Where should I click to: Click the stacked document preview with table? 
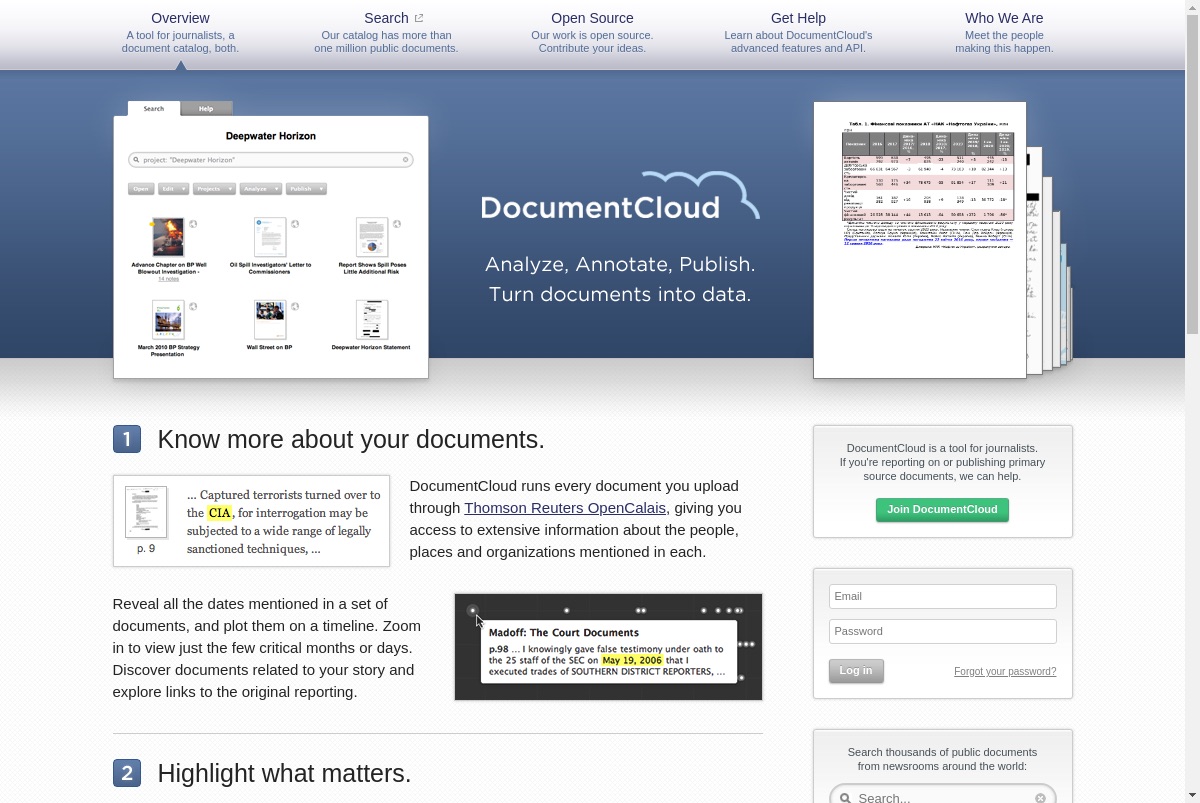(x=920, y=240)
